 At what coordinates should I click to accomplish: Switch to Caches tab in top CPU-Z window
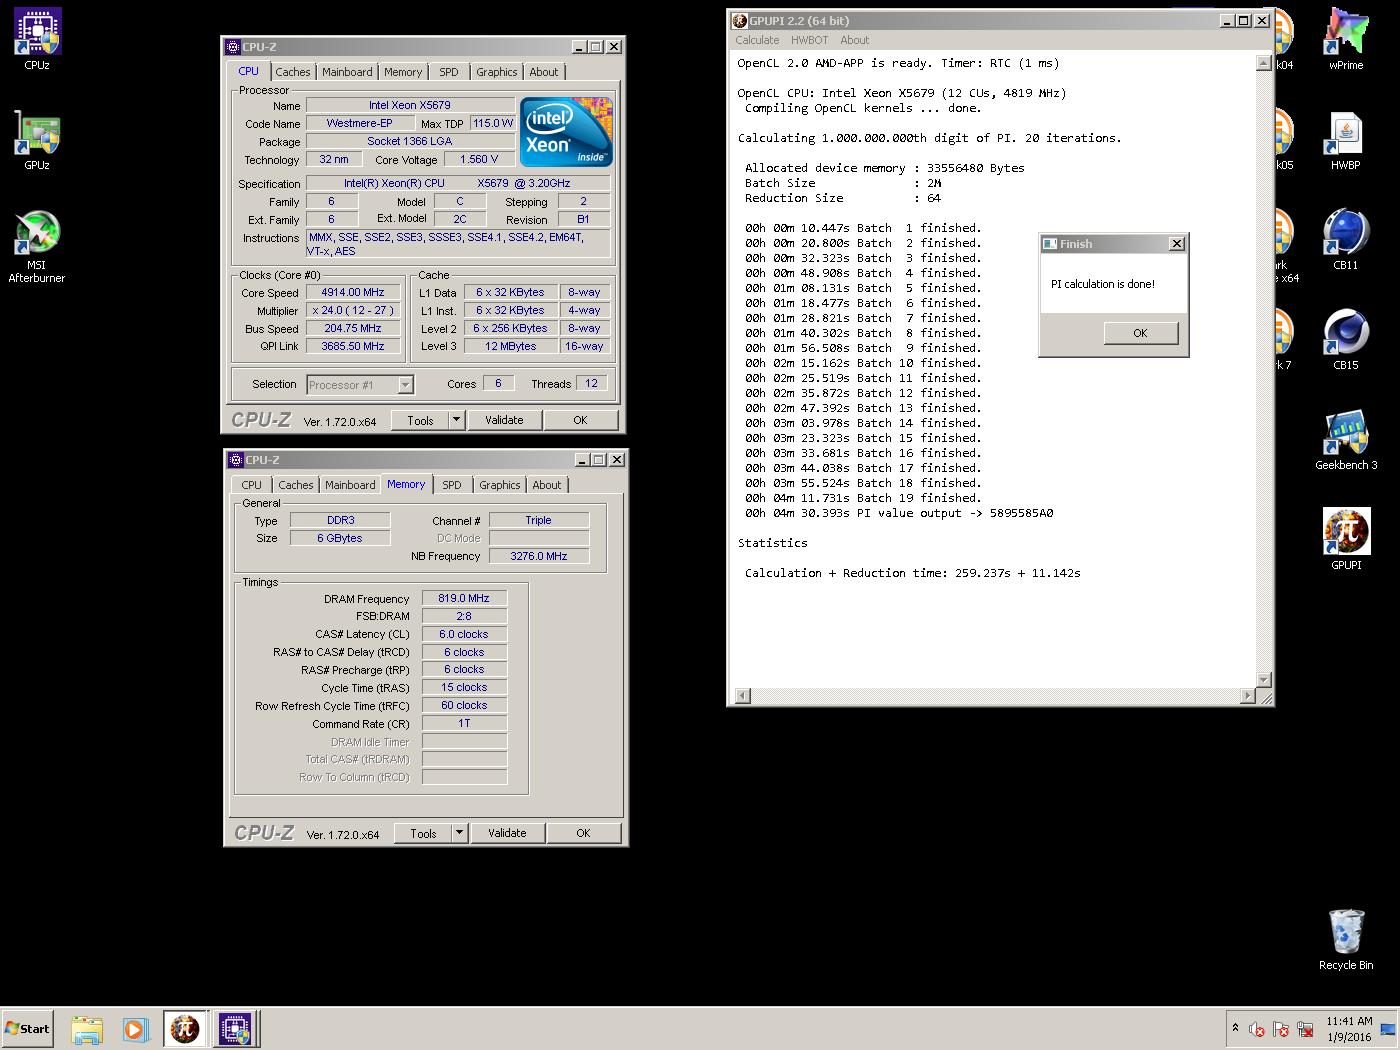tap(293, 72)
